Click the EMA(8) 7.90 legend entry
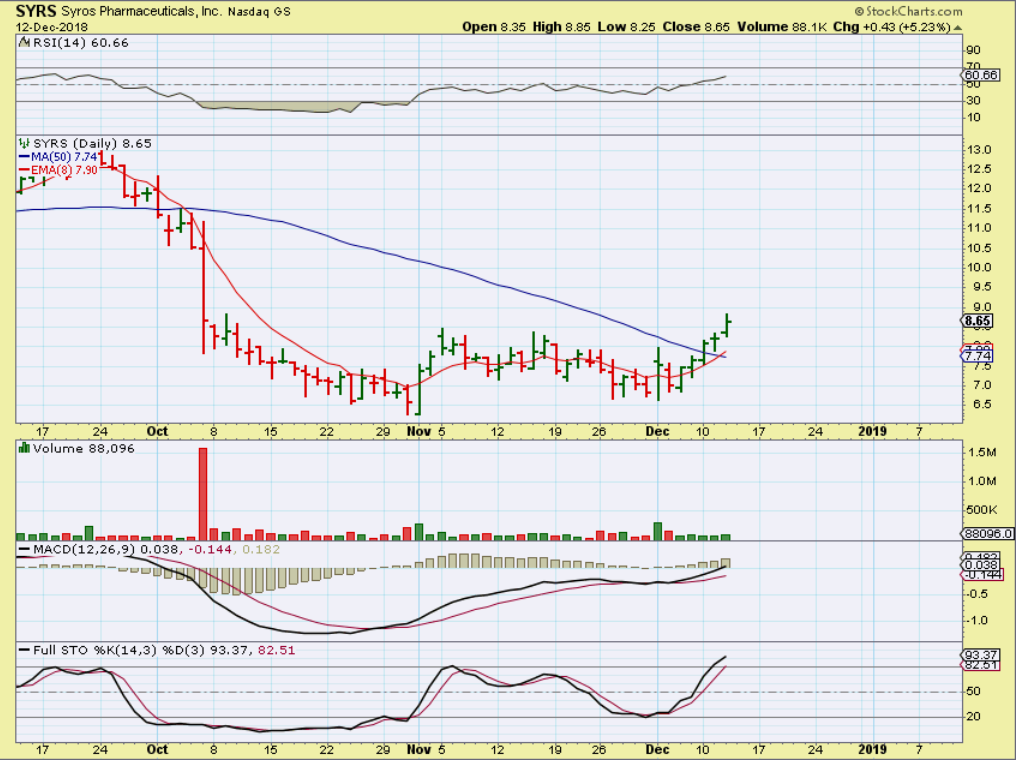 tap(58, 170)
